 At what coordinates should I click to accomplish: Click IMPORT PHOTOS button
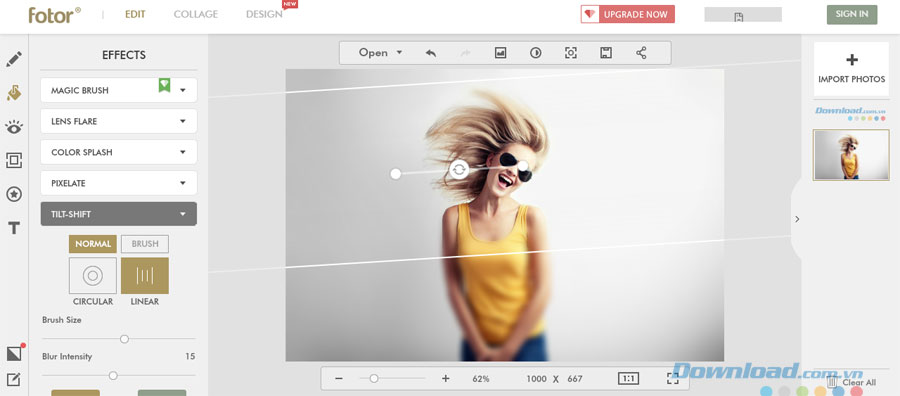pos(851,69)
